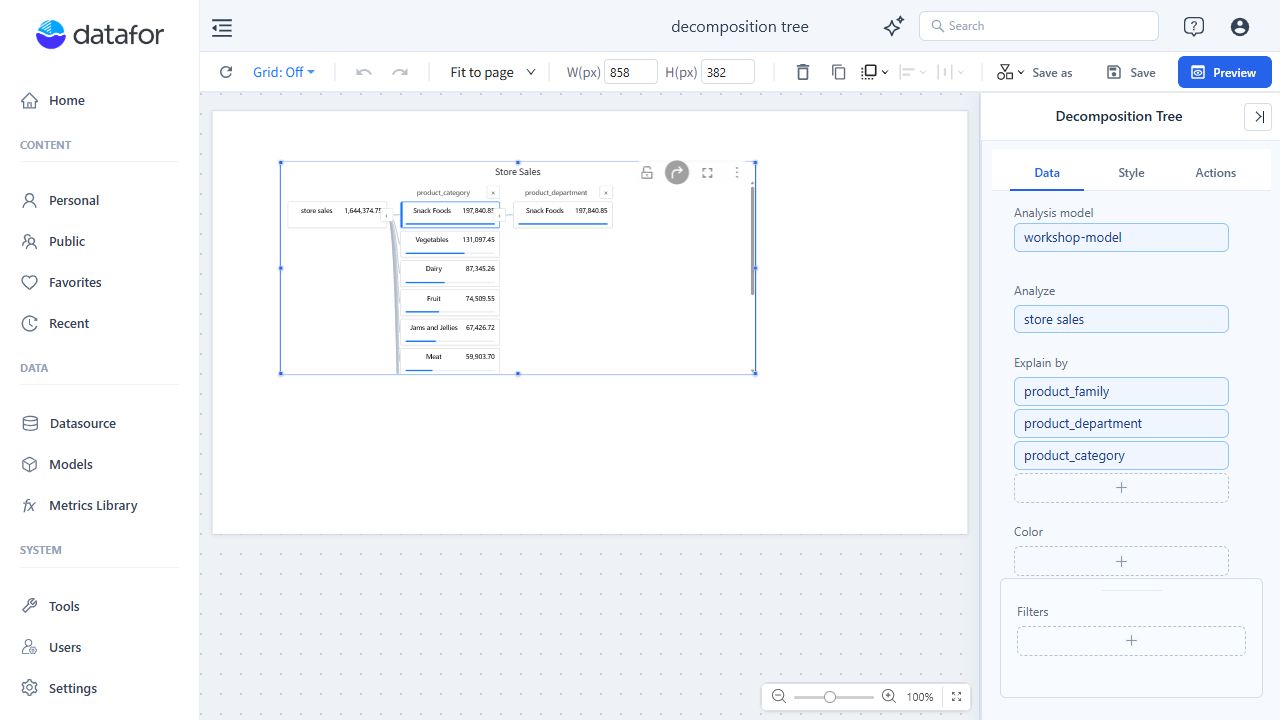
Task: Toggle the widget lock icon
Action: coord(647,172)
